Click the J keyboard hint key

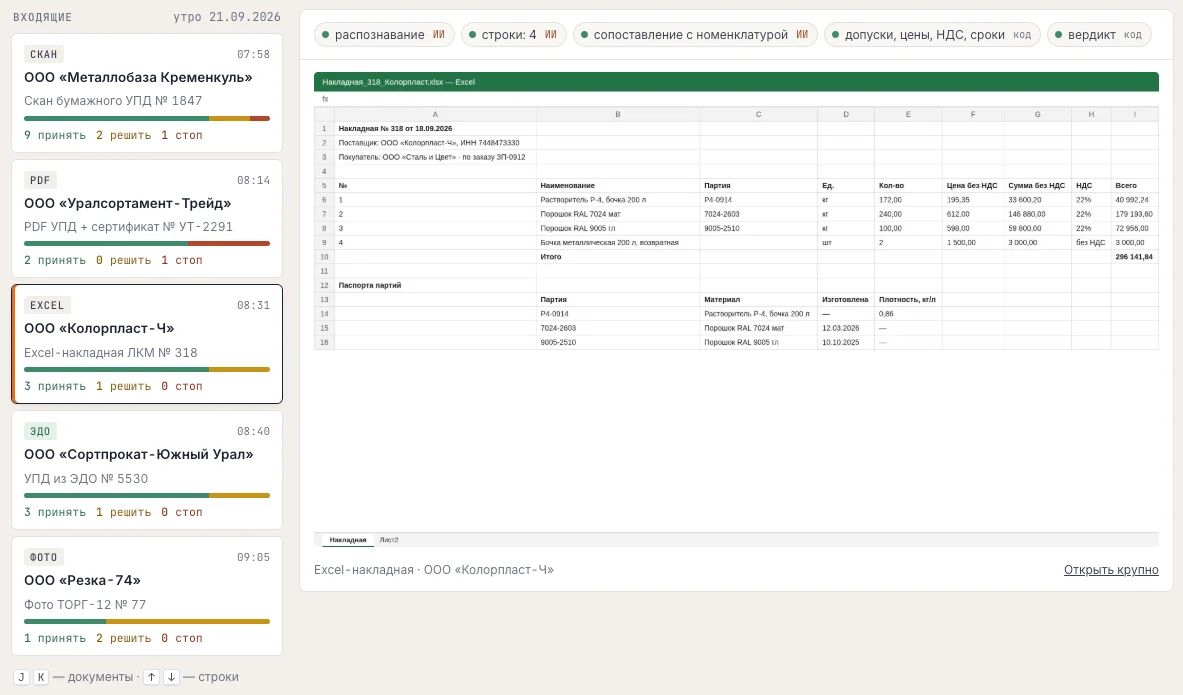[x=21, y=677]
